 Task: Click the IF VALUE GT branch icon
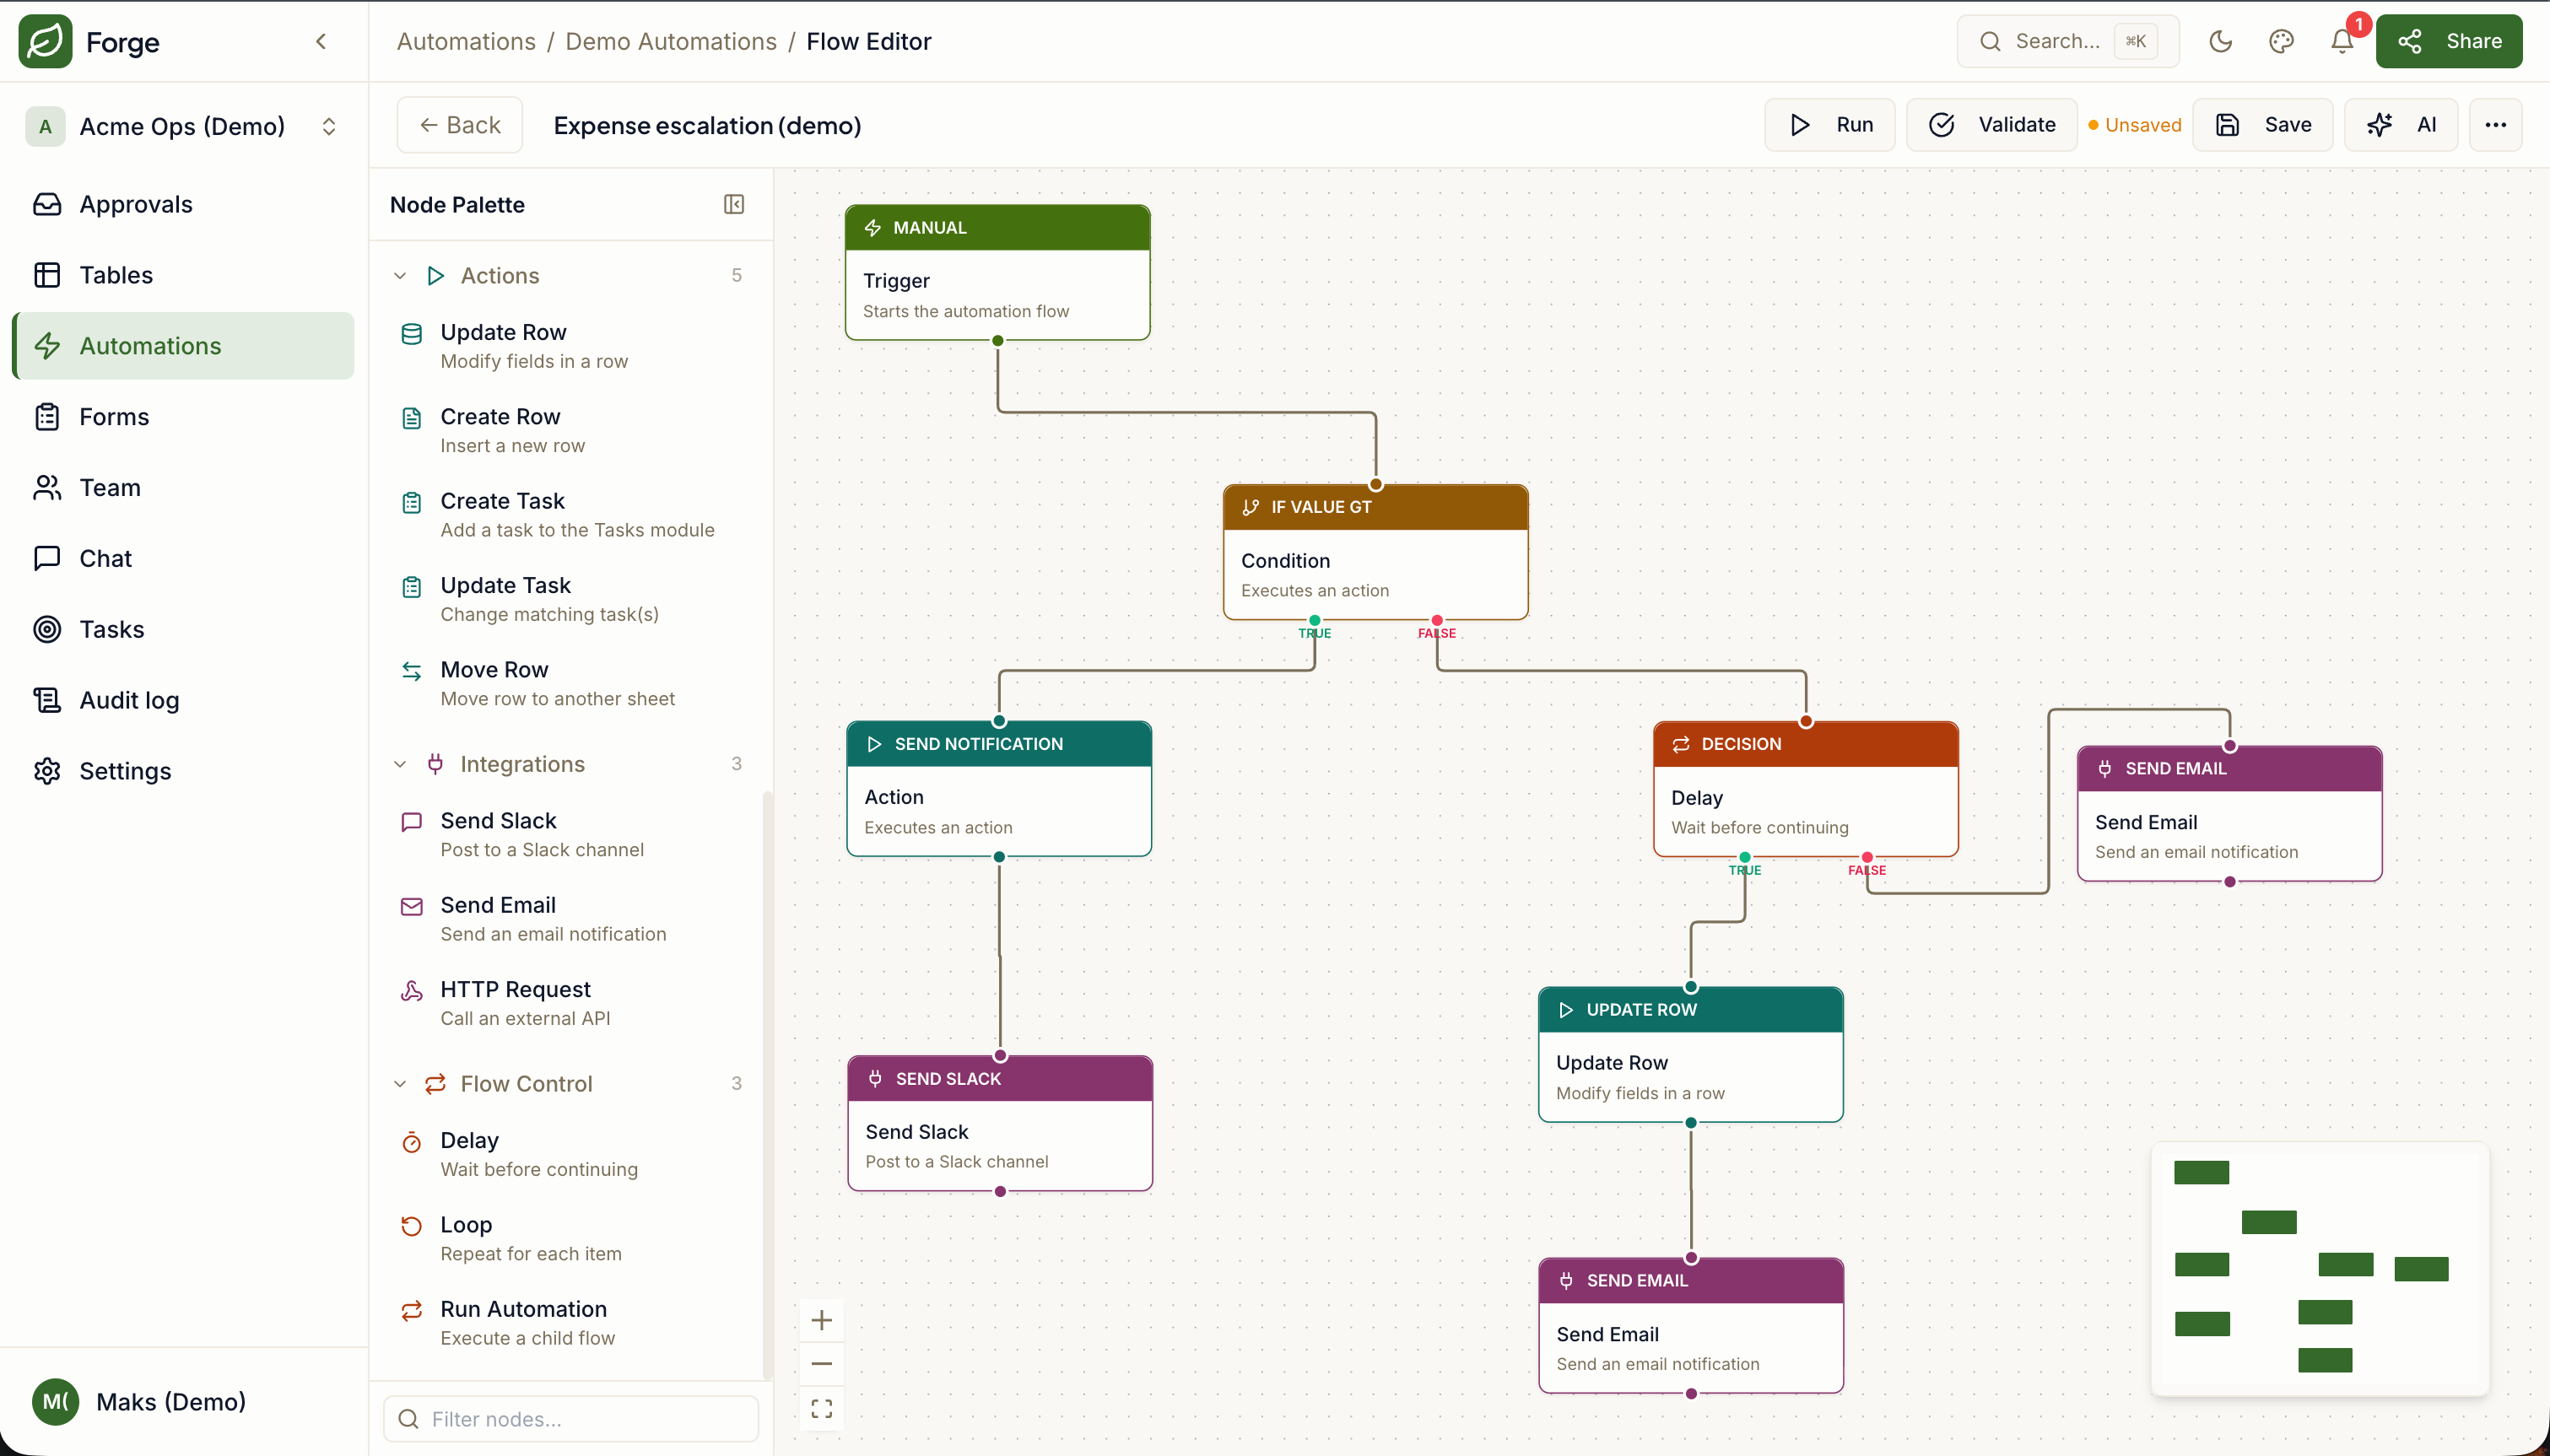[1250, 507]
